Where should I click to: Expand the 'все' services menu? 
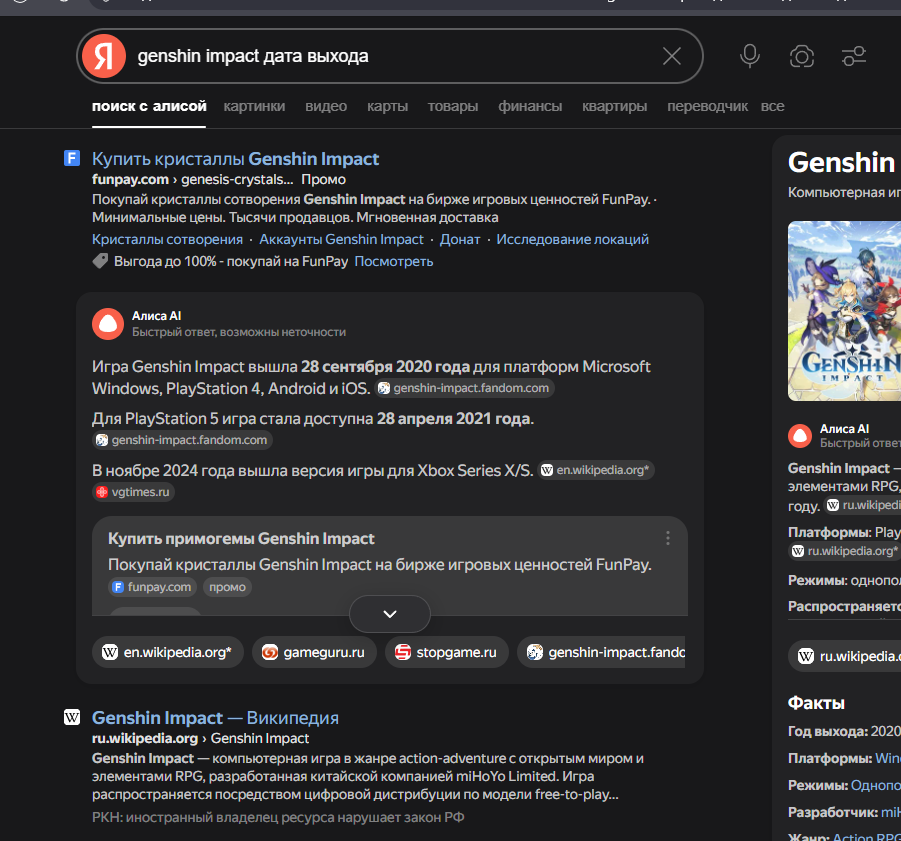[x=772, y=106]
